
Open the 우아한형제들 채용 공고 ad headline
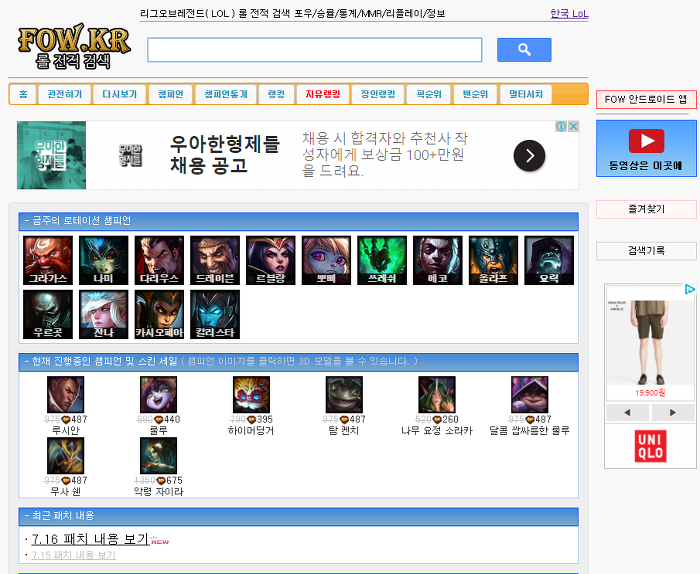(x=225, y=154)
